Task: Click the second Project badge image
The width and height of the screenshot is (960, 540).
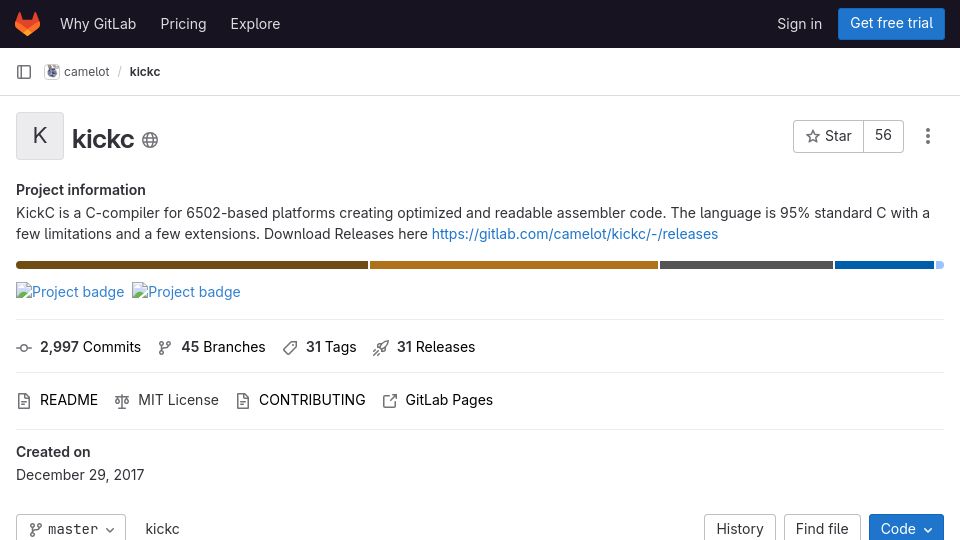Action: 186,291
